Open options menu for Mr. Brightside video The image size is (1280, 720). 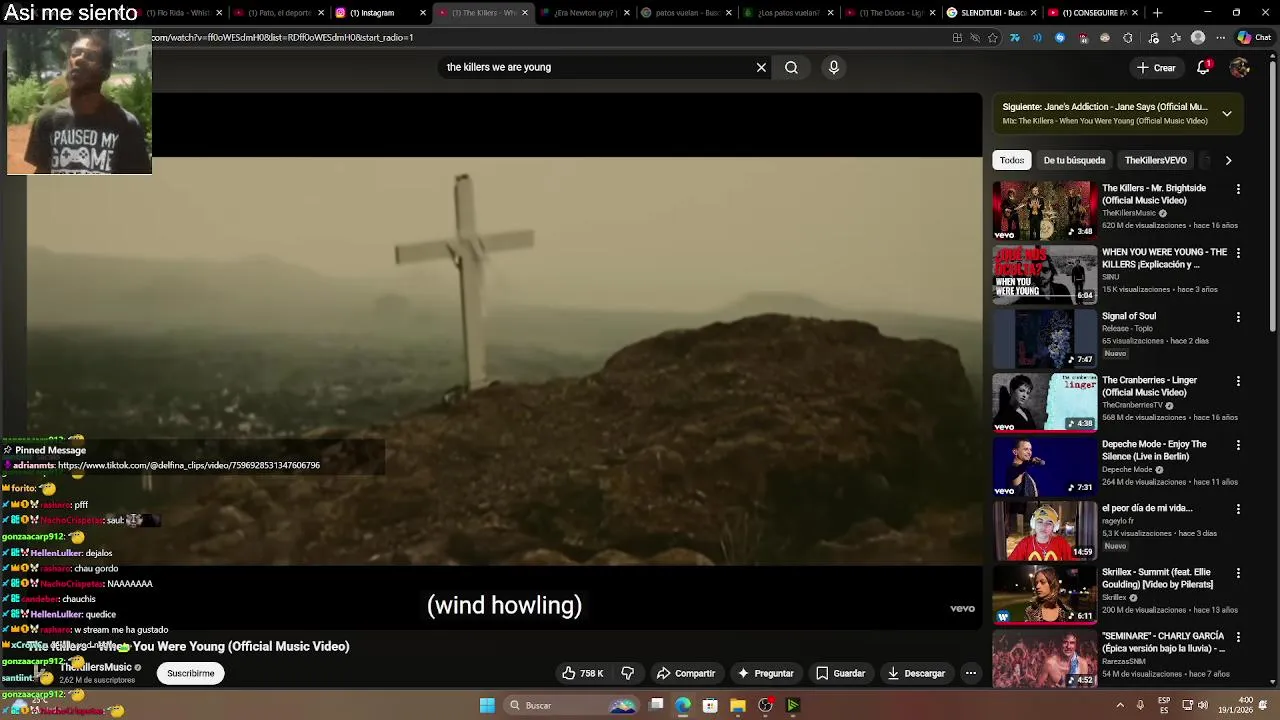coord(1238,189)
